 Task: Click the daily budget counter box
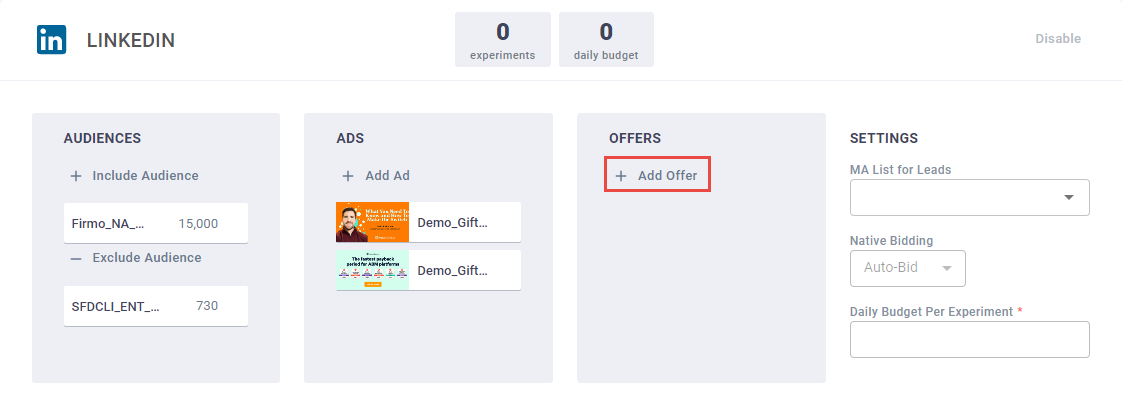(606, 40)
